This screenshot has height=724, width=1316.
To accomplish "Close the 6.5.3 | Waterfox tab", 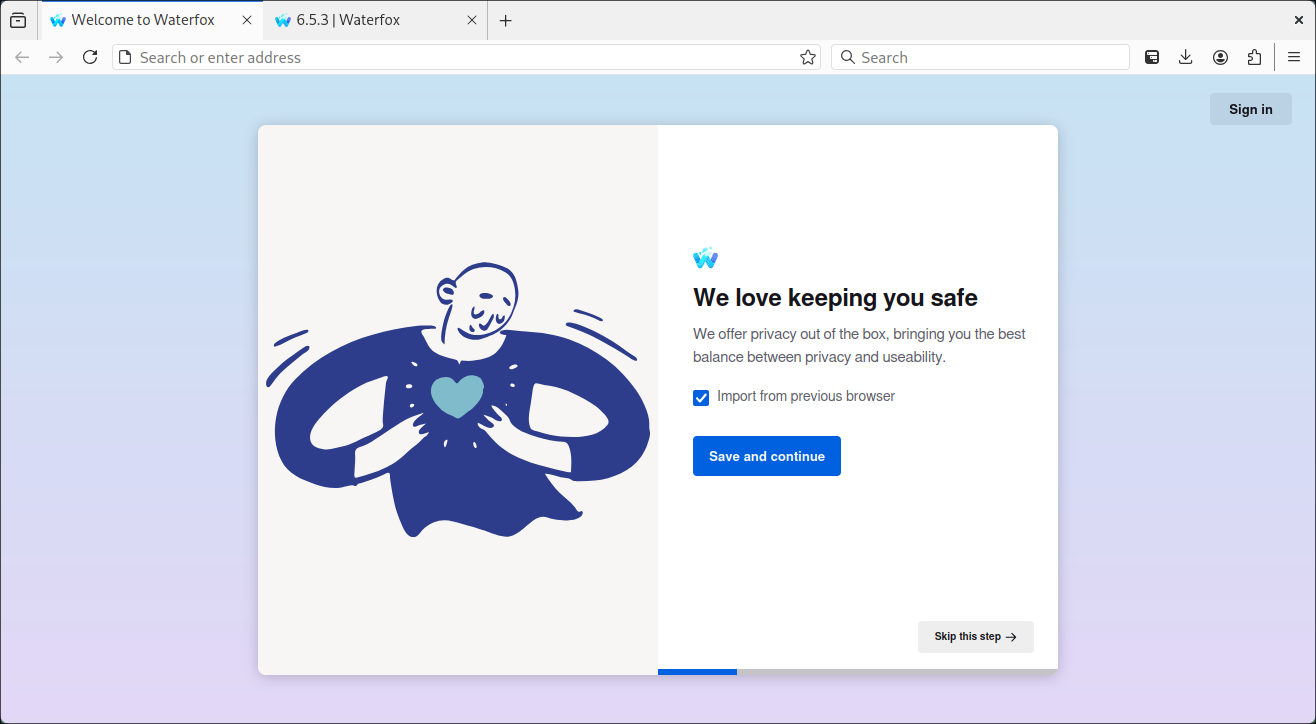I will tap(471, 20).
